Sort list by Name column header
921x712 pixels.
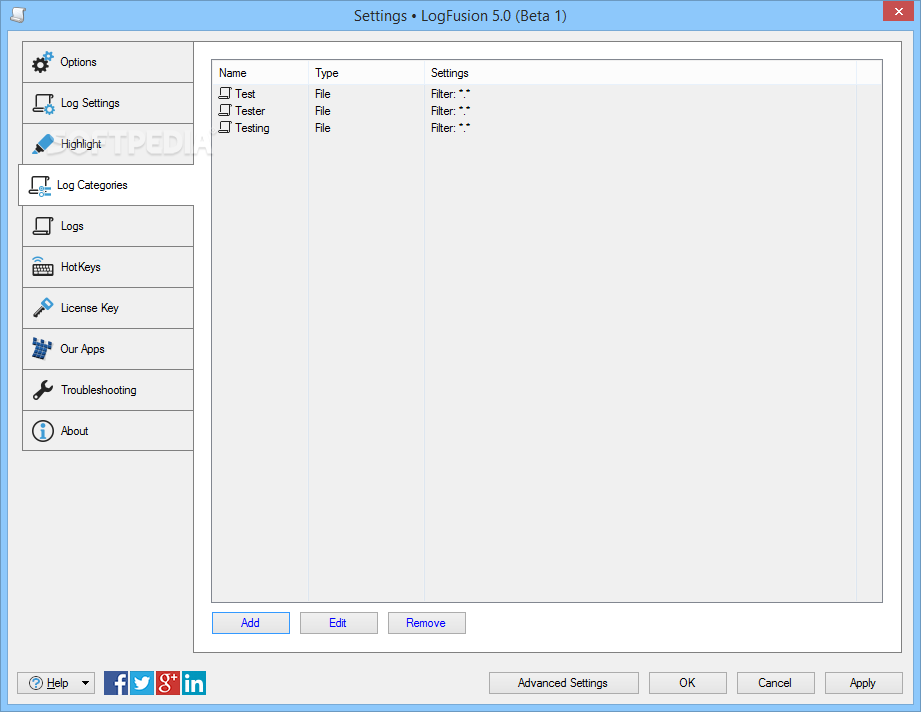coord(260,73)
